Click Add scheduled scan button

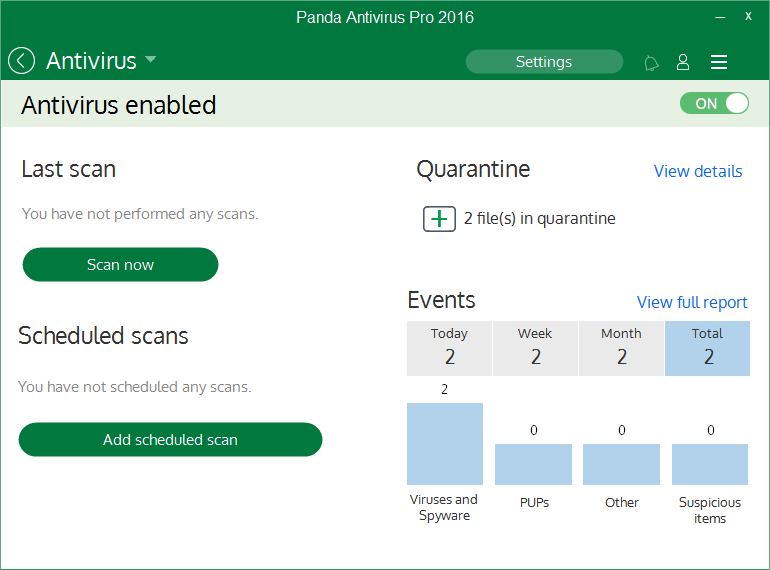pos(170,439)
